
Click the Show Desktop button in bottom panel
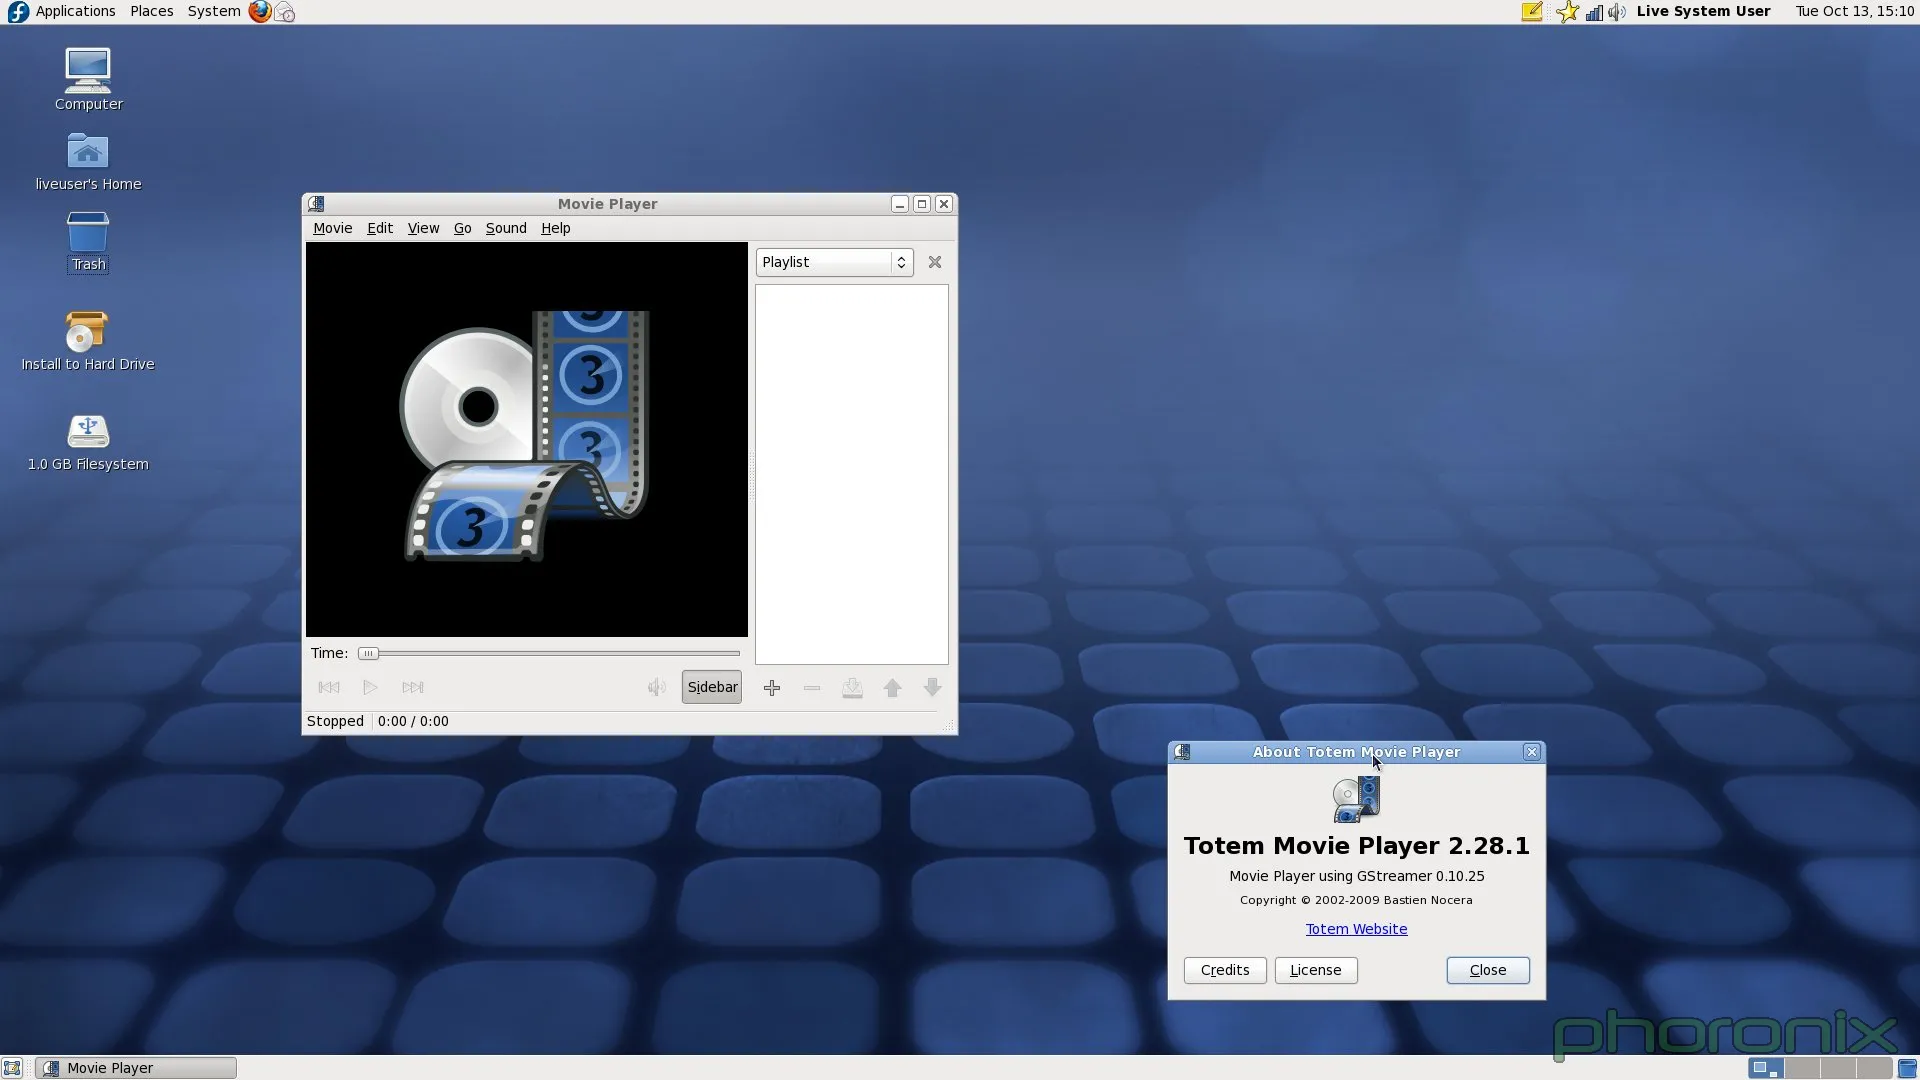click(x=12, y=1068)
